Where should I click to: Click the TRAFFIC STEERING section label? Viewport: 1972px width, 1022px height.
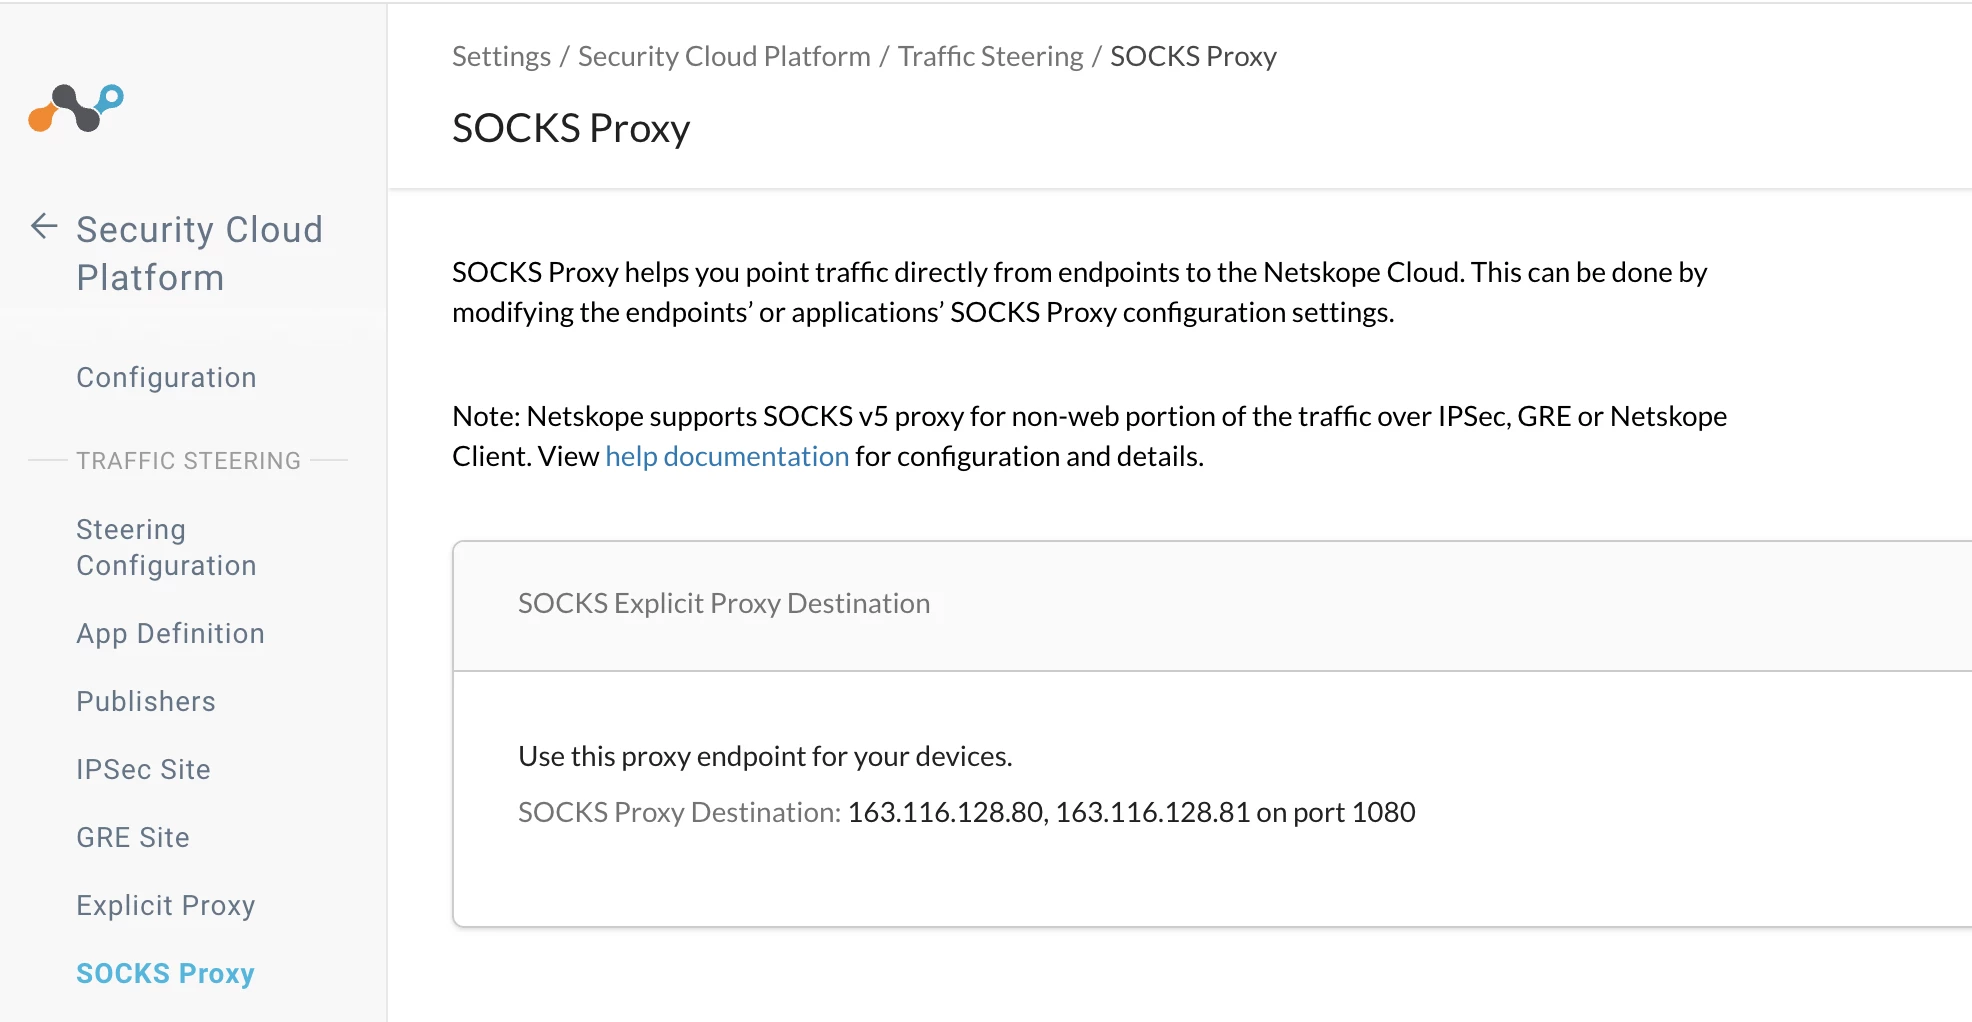tap(188, 460)
